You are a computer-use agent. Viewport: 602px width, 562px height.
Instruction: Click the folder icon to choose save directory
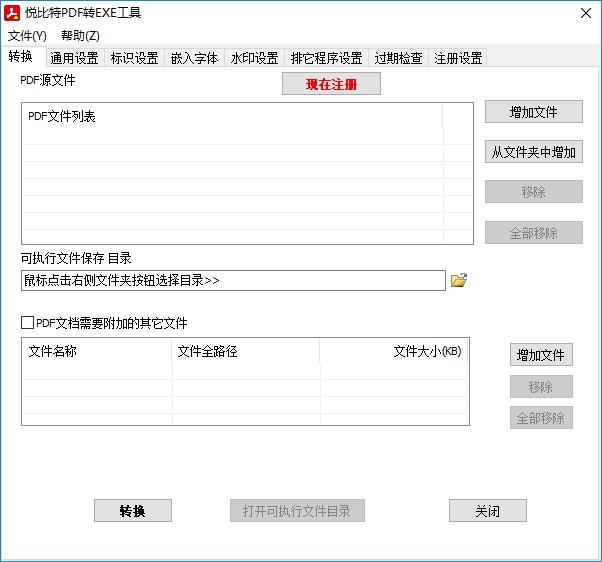coord(459,281)
